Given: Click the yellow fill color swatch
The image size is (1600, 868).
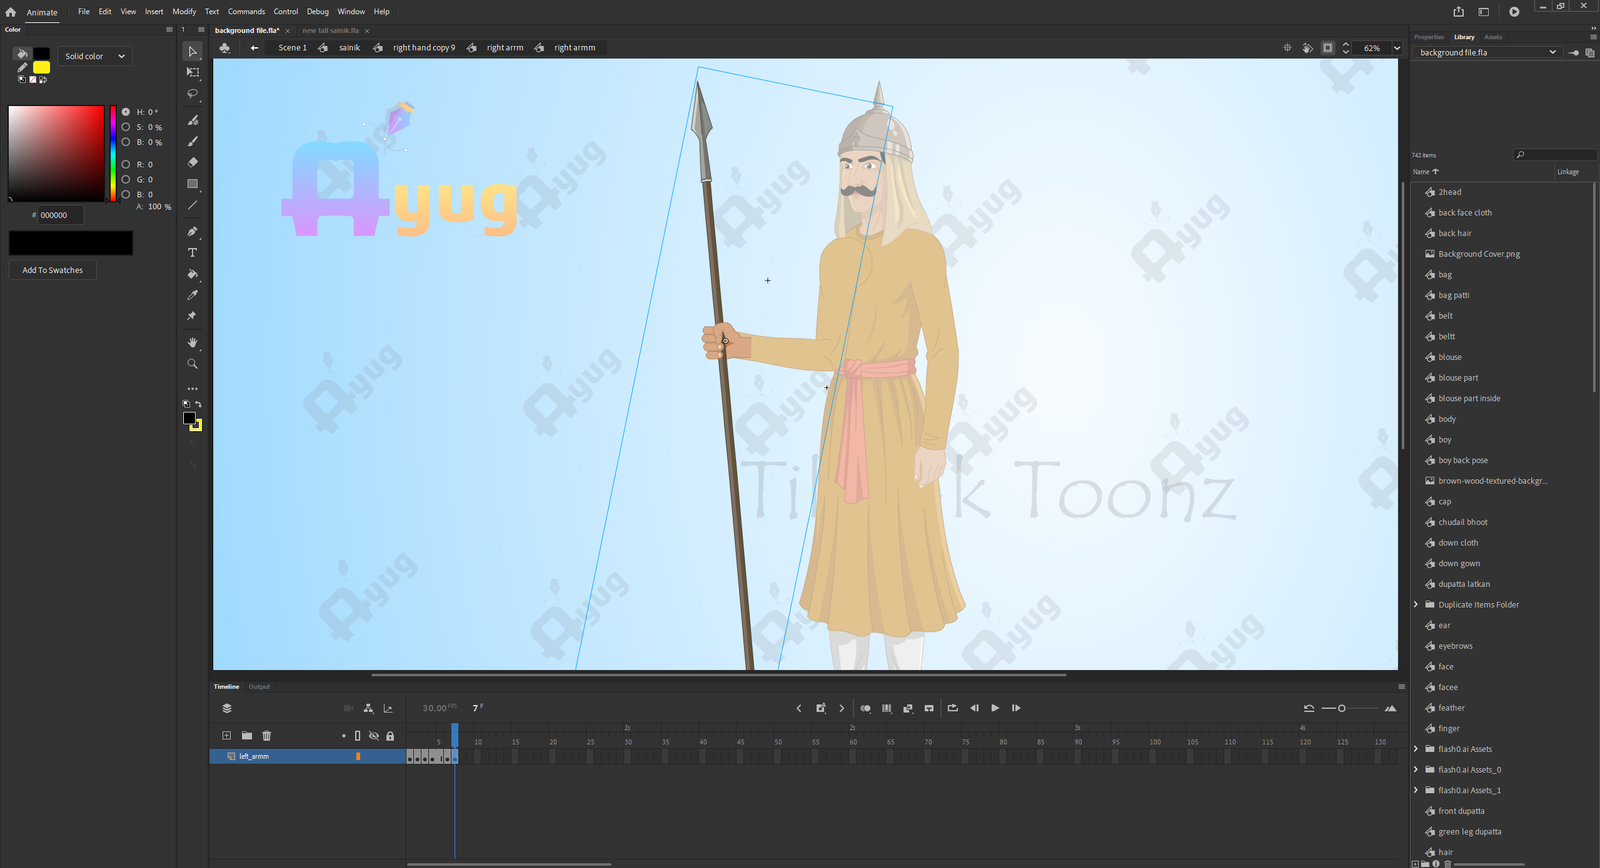Looking at the screenshot, I should click(x=42, y=67).
